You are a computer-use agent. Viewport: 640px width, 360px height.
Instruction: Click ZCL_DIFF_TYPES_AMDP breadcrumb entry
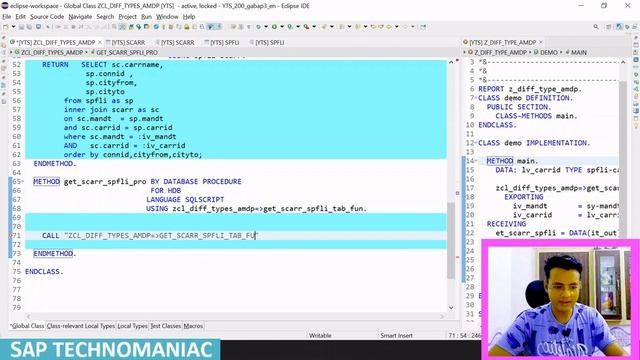pos(51,53)
